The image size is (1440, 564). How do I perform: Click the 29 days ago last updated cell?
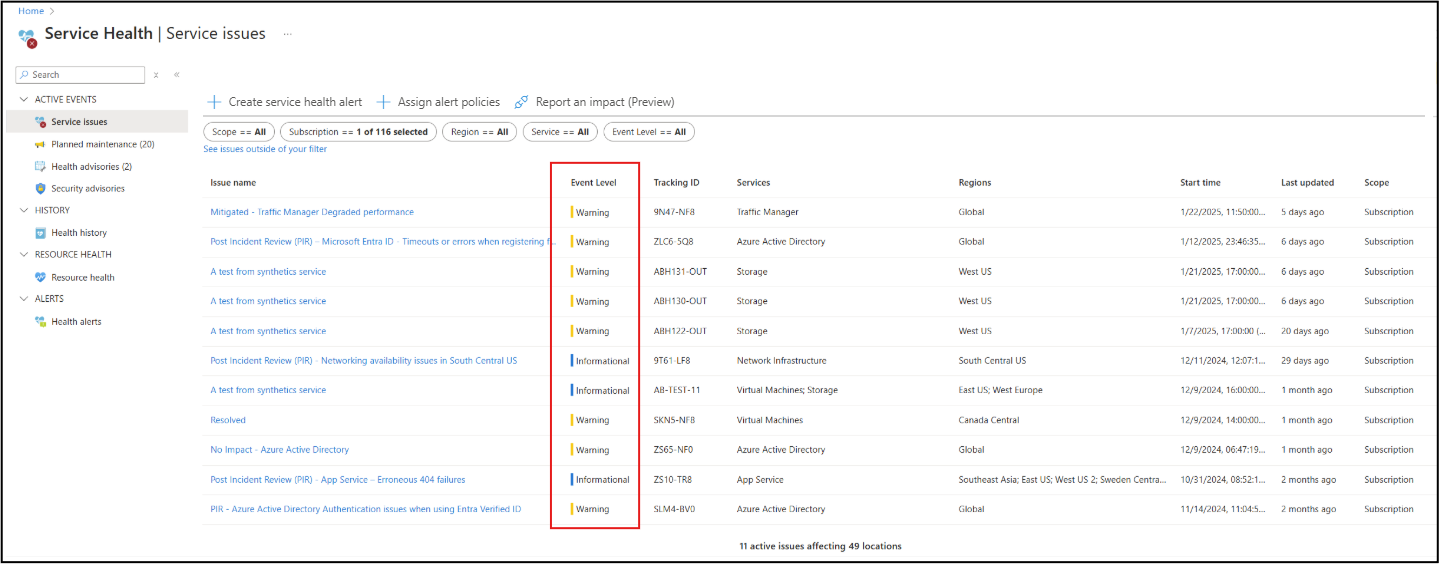[x=1306, y=360]
